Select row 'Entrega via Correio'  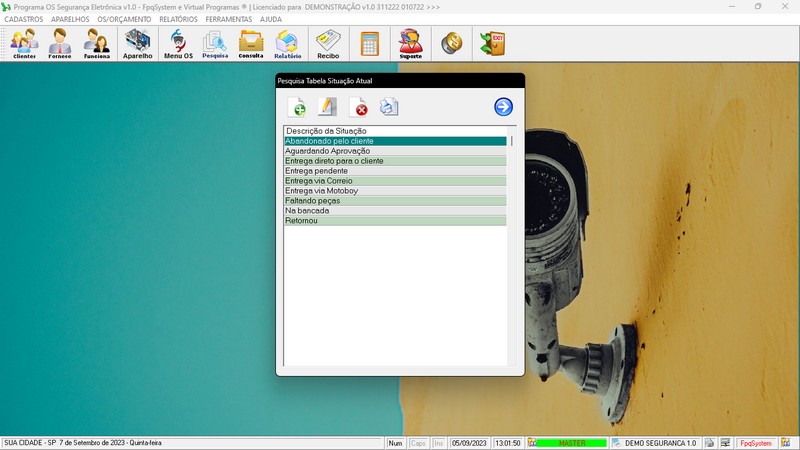tap(395, 181)
